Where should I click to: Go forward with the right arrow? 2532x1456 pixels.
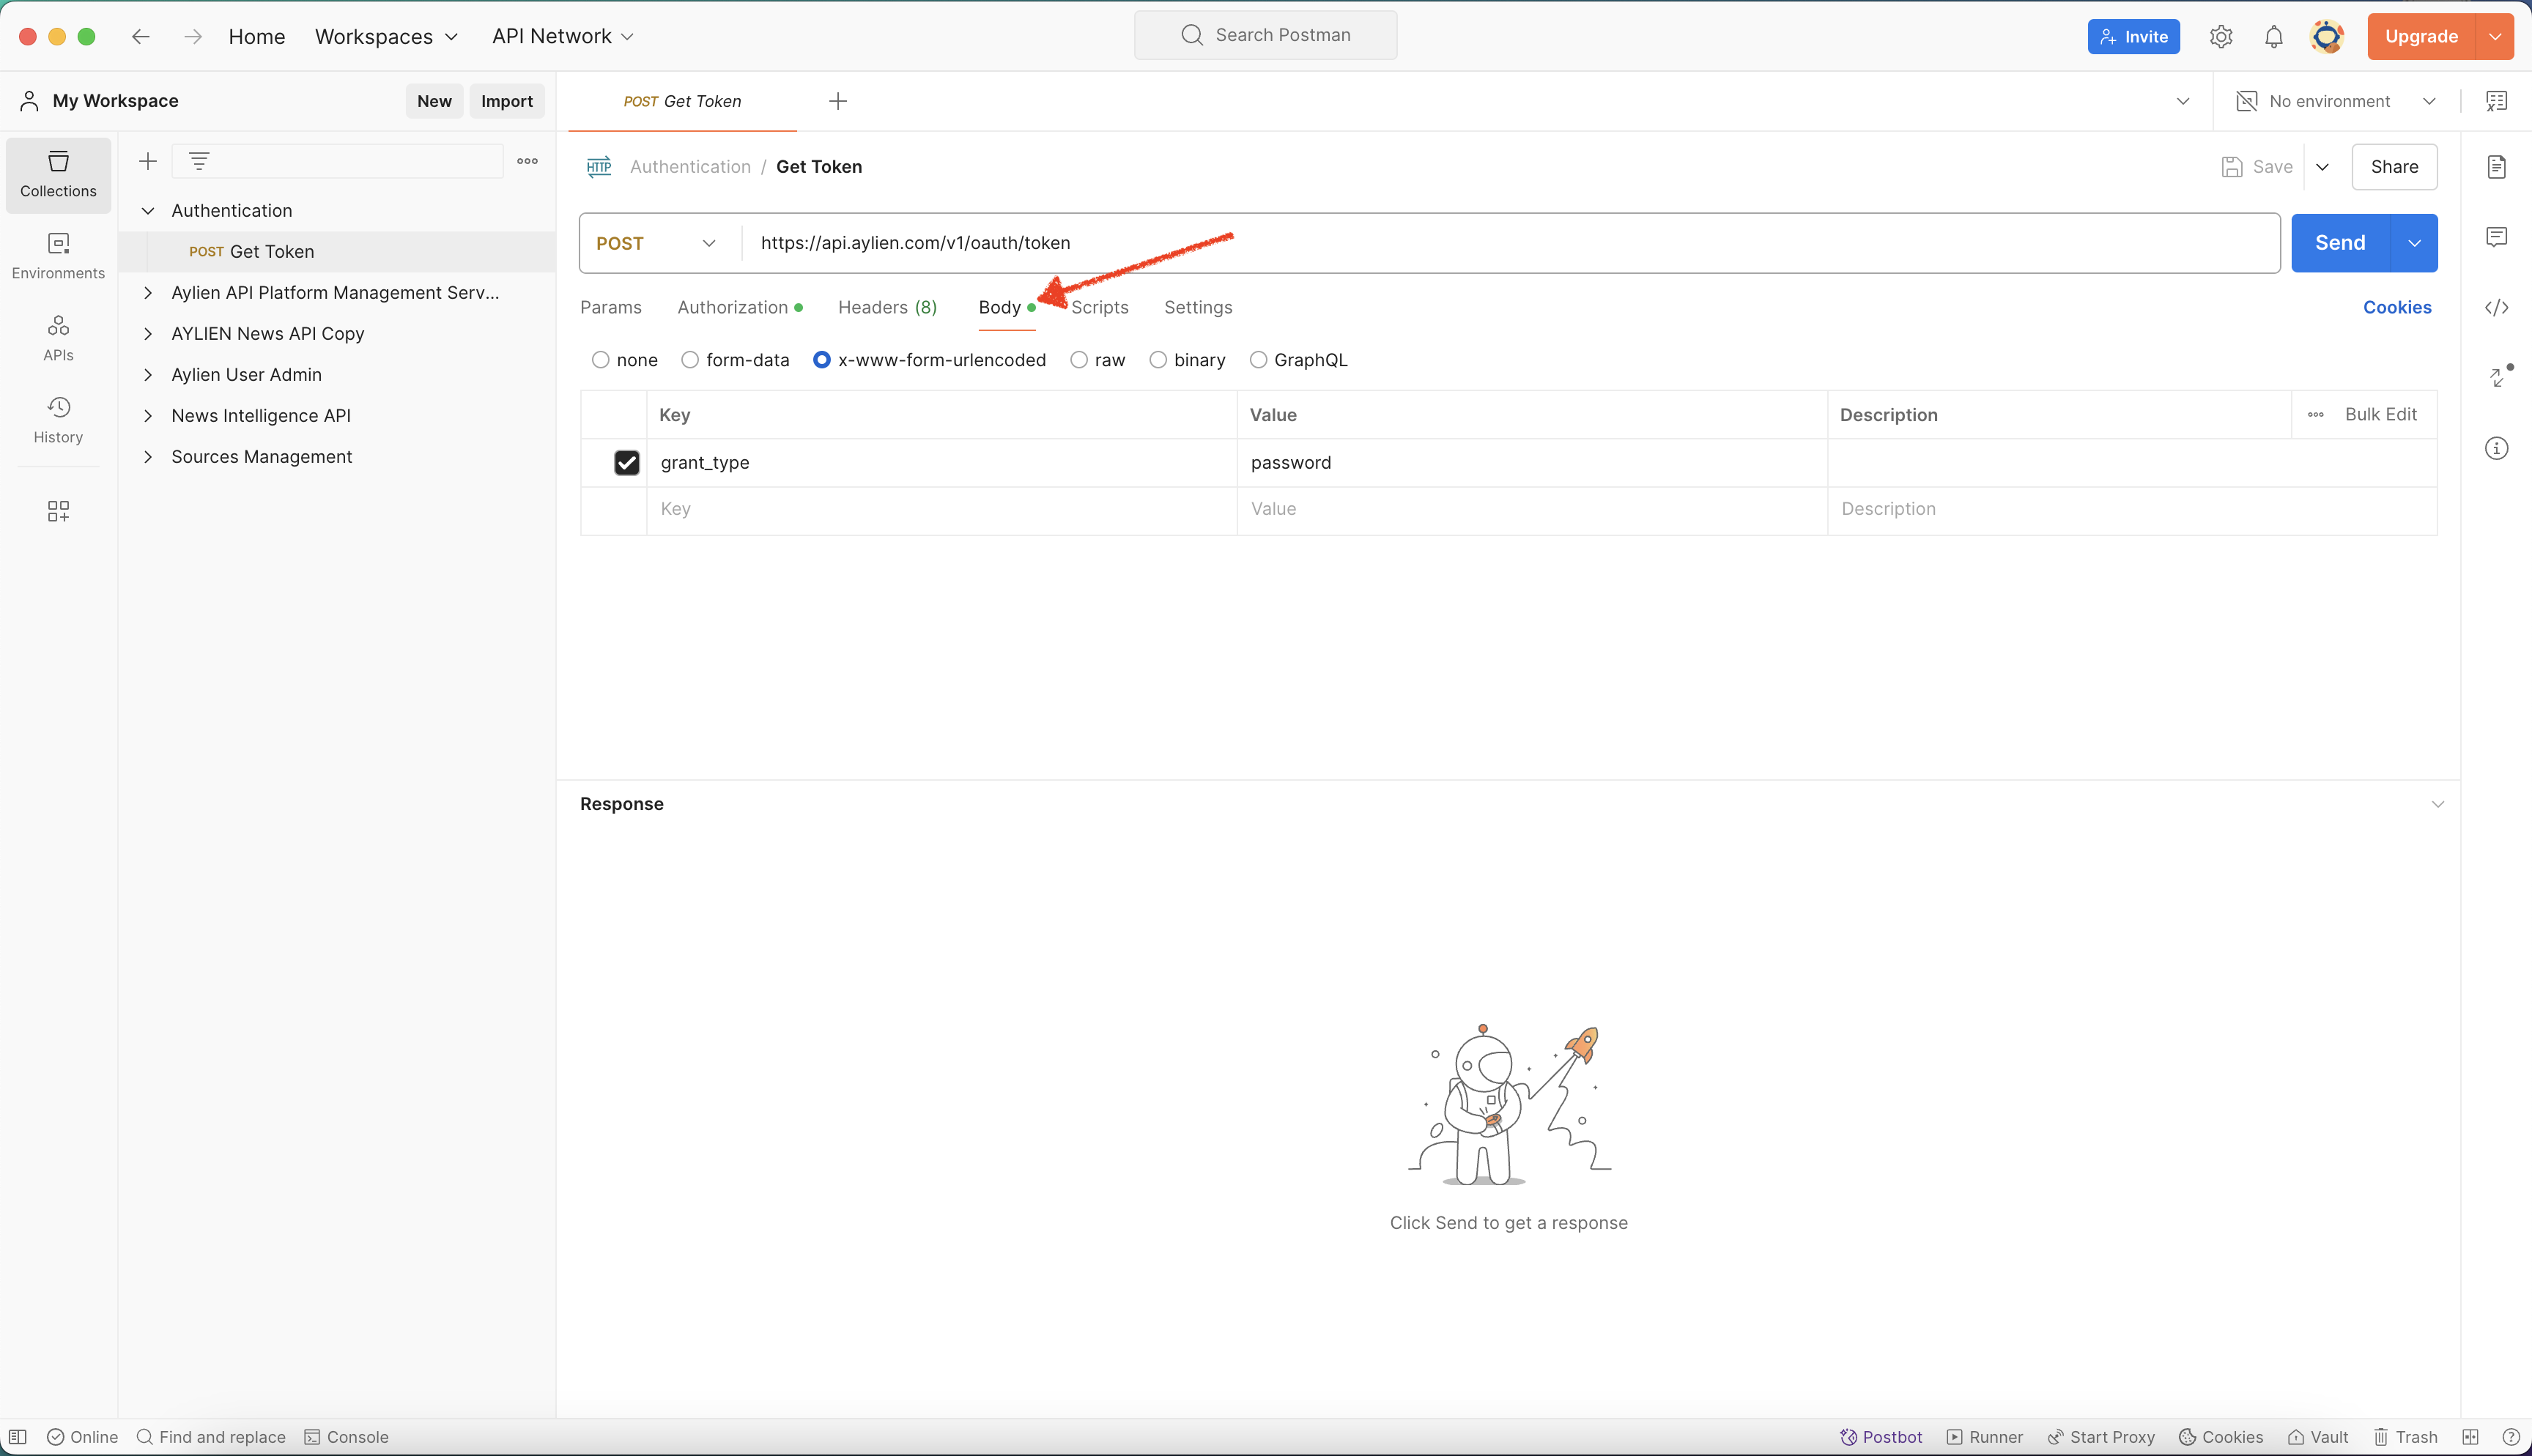193,36
